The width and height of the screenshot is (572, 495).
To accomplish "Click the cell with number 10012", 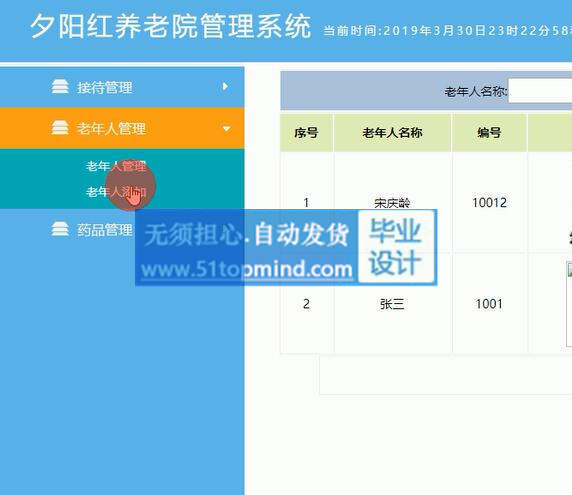I will (x=489, y=202).
